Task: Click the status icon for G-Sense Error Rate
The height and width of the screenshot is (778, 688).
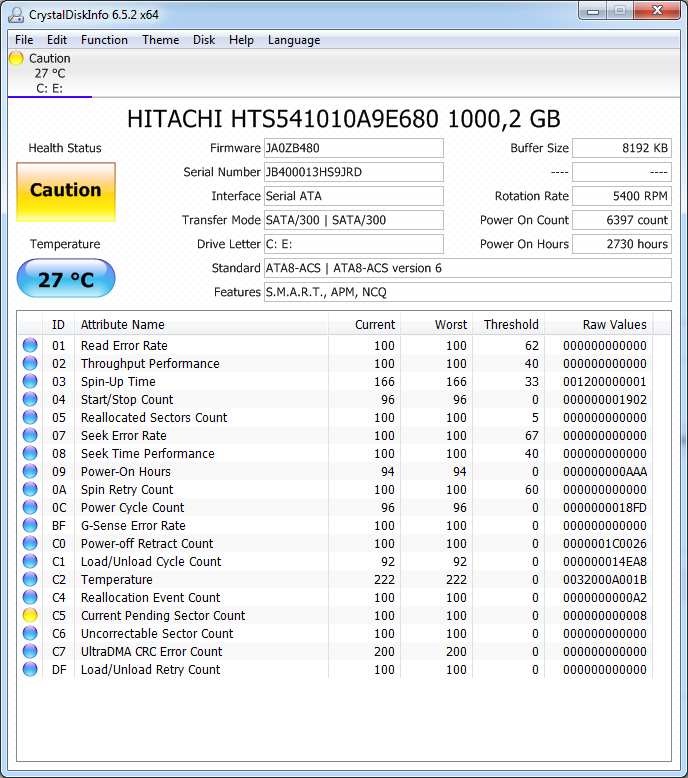Action: (x=30, y=525)
